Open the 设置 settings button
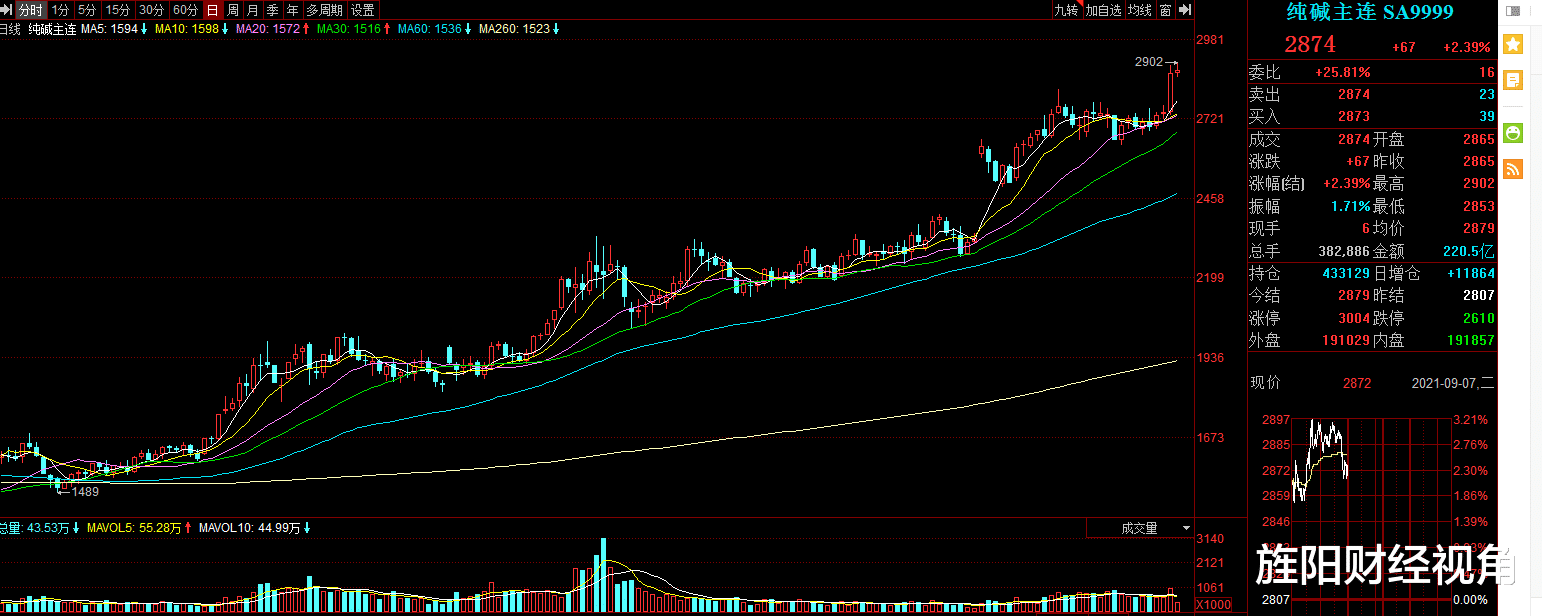This screenshot has height=616, width=1542. 363,10
